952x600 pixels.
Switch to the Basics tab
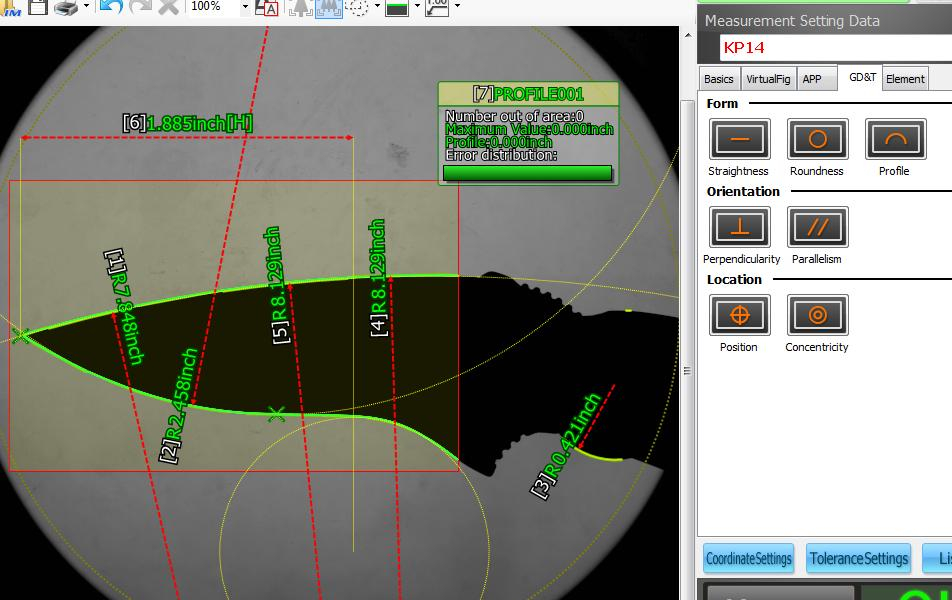[718, 79]
